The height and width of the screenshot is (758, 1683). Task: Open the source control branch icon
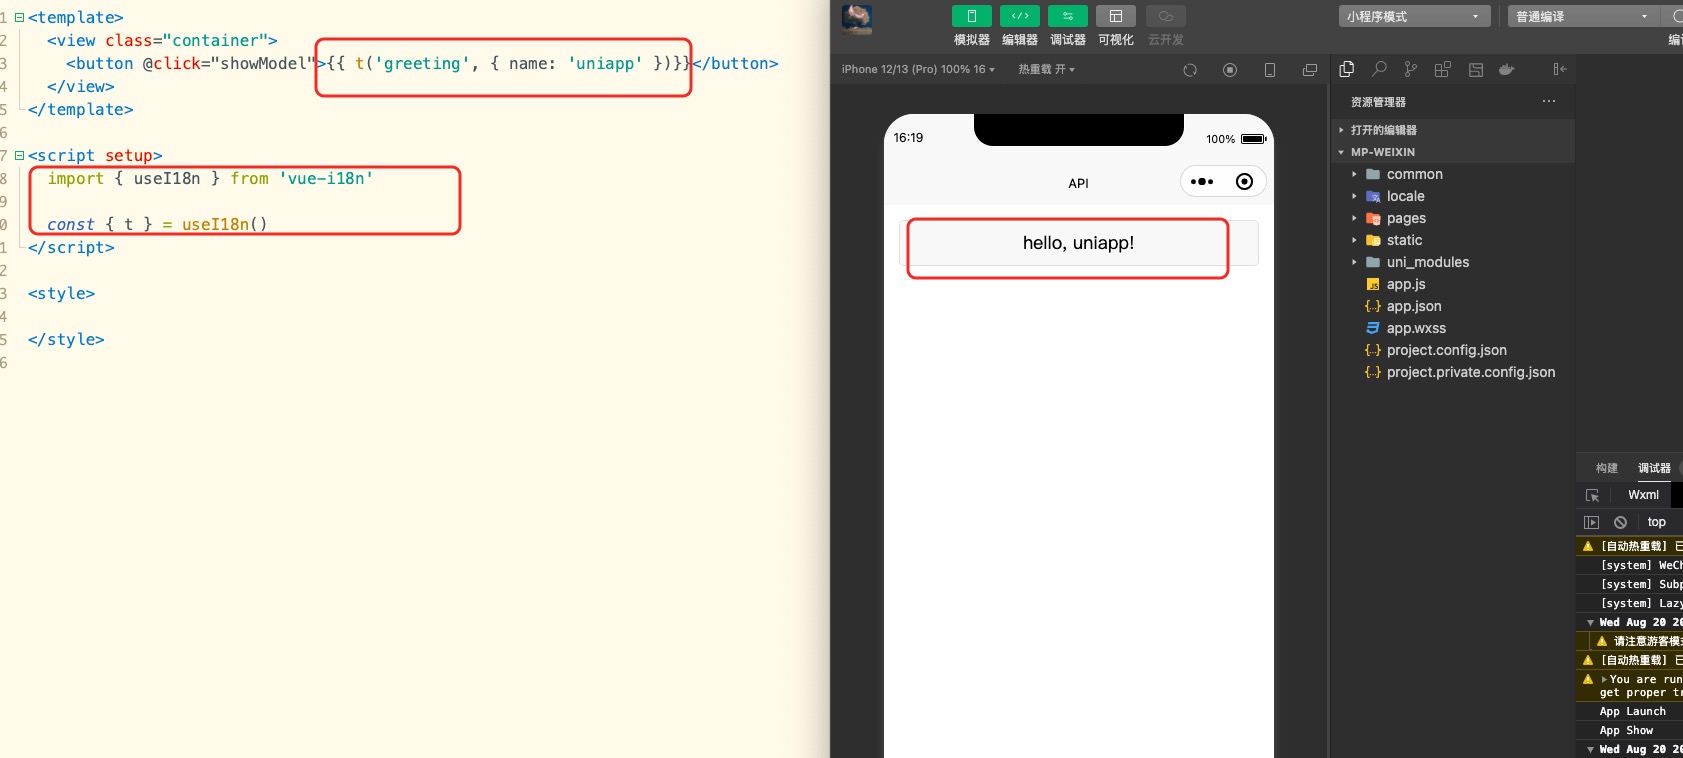tap(1410, 69)
